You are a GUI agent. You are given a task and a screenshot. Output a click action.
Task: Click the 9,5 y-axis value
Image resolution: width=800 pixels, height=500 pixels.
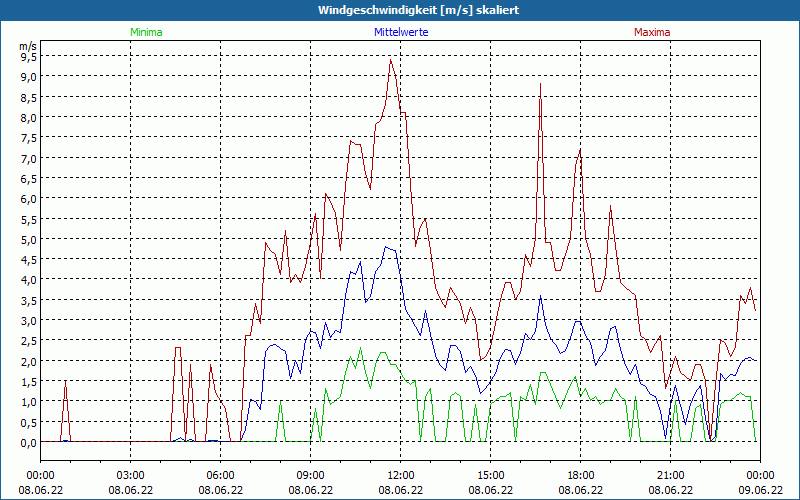coord(29,57)
